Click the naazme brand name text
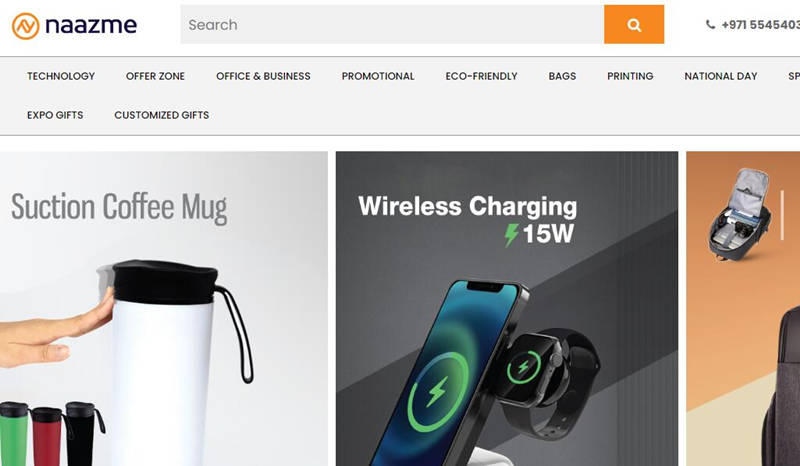 tap(91, 25)
